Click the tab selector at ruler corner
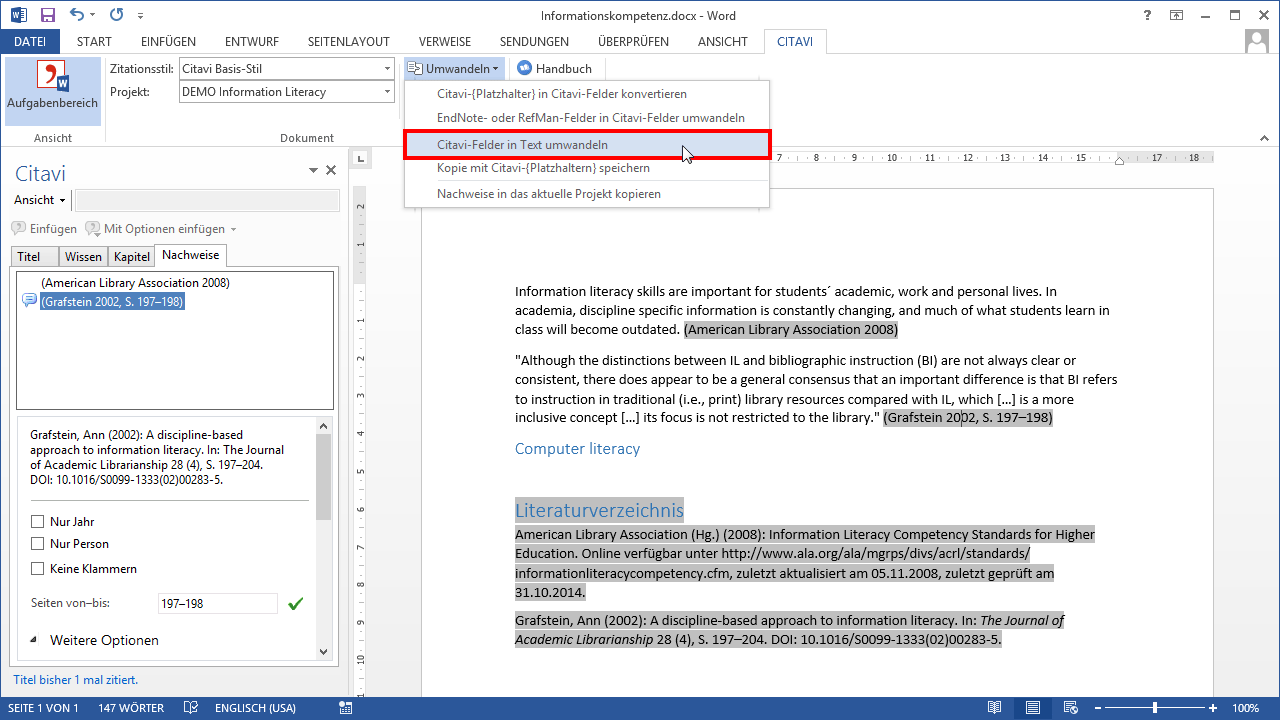 click(x=360, y=158)
